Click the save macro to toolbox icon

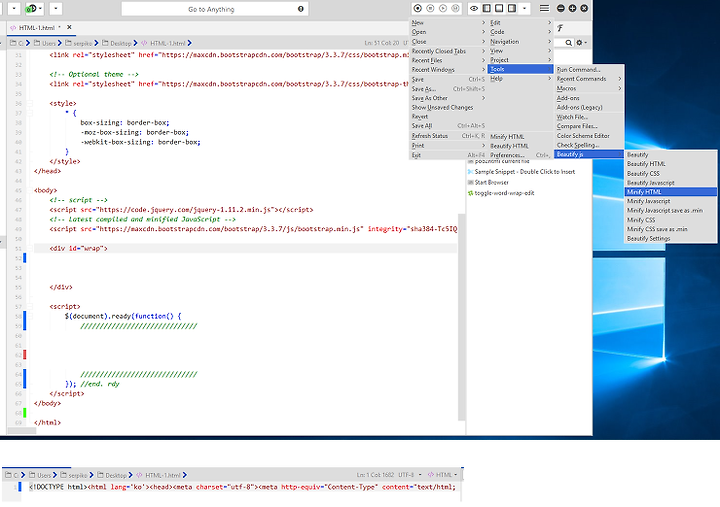tap(455, 8)
